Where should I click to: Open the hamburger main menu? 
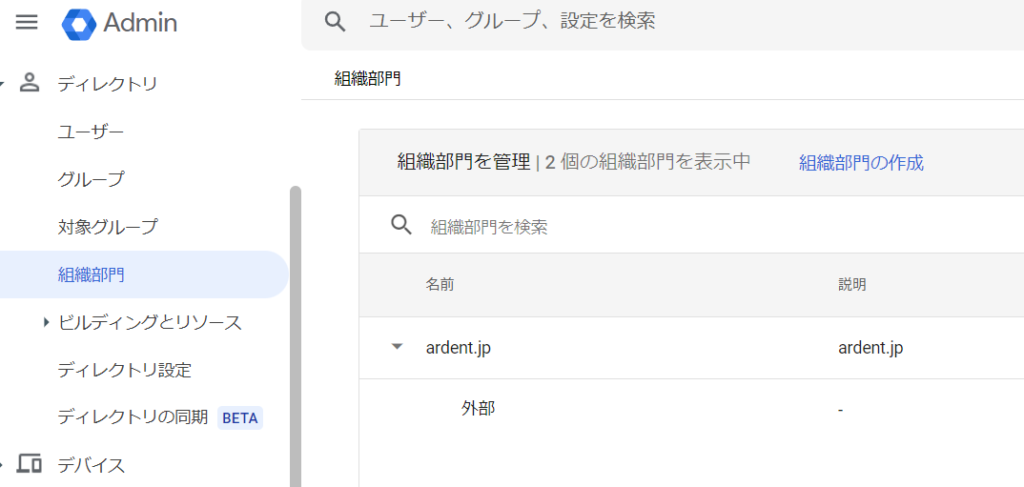(x=27, y=22)
